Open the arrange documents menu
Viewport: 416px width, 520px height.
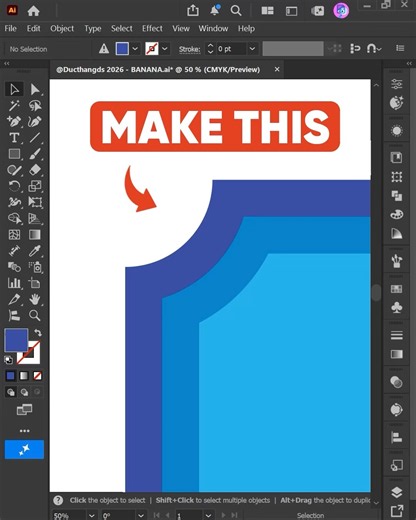267,11
